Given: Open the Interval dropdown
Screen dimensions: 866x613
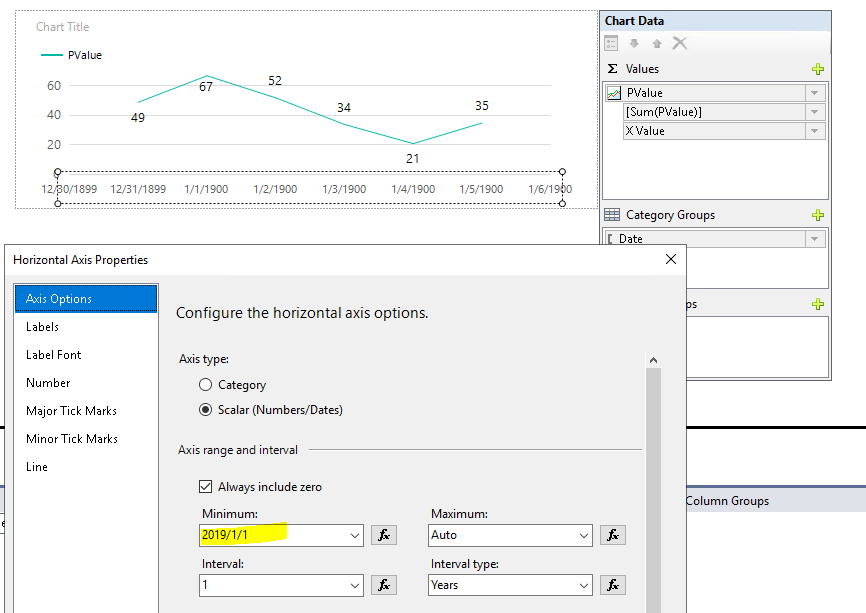Looking at the screenshot, I should point(355,585).
